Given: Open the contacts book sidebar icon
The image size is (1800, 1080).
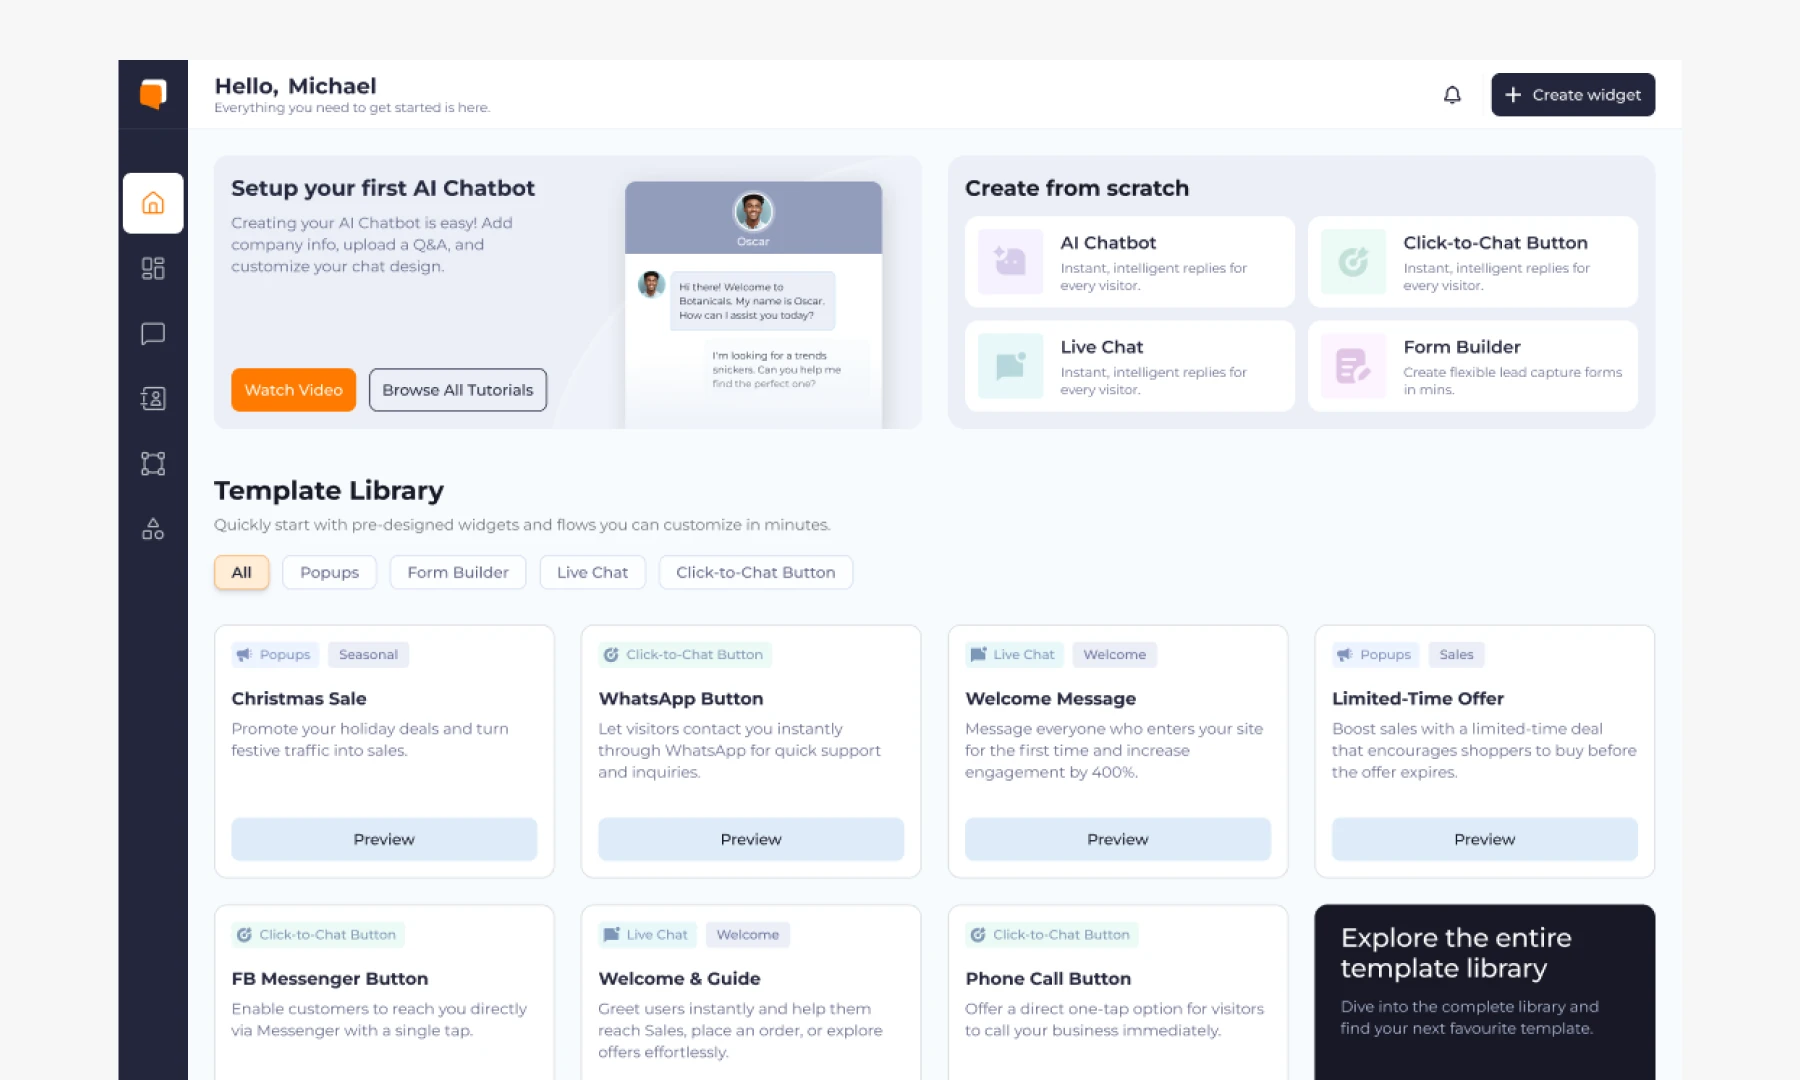Looking at the screenshot, I should pos(153,398).
